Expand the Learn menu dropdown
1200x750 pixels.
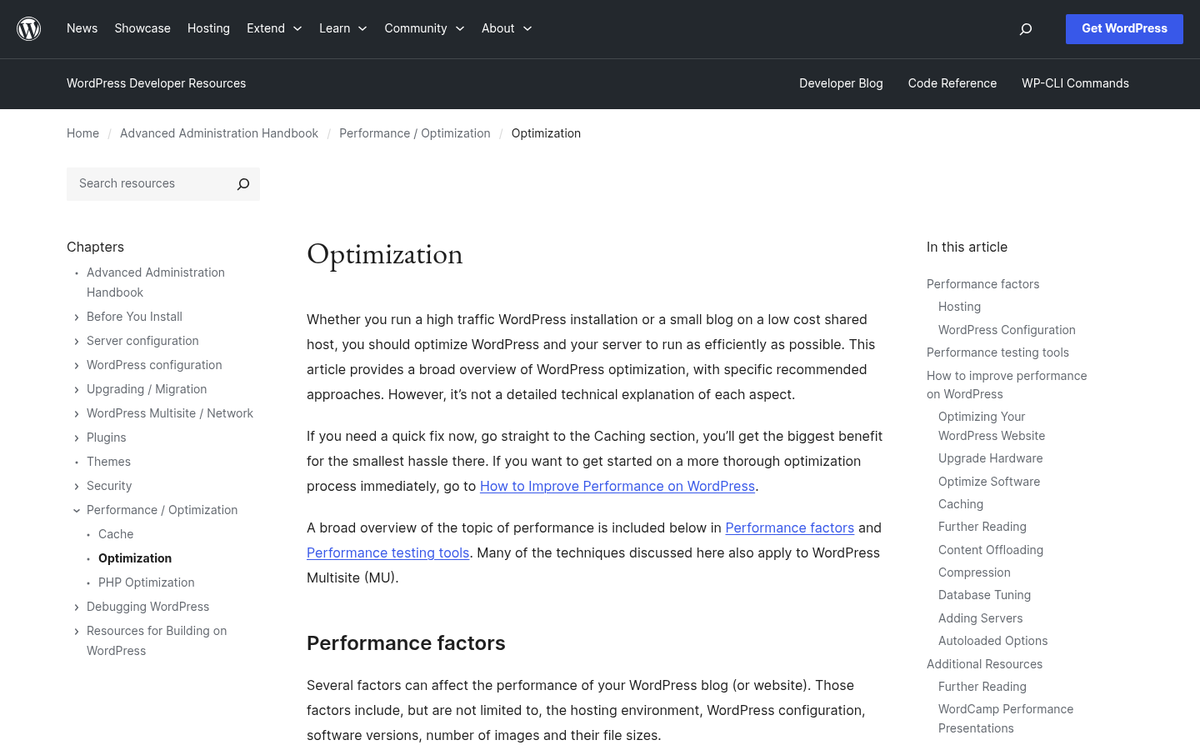click(x=343, y=28)
